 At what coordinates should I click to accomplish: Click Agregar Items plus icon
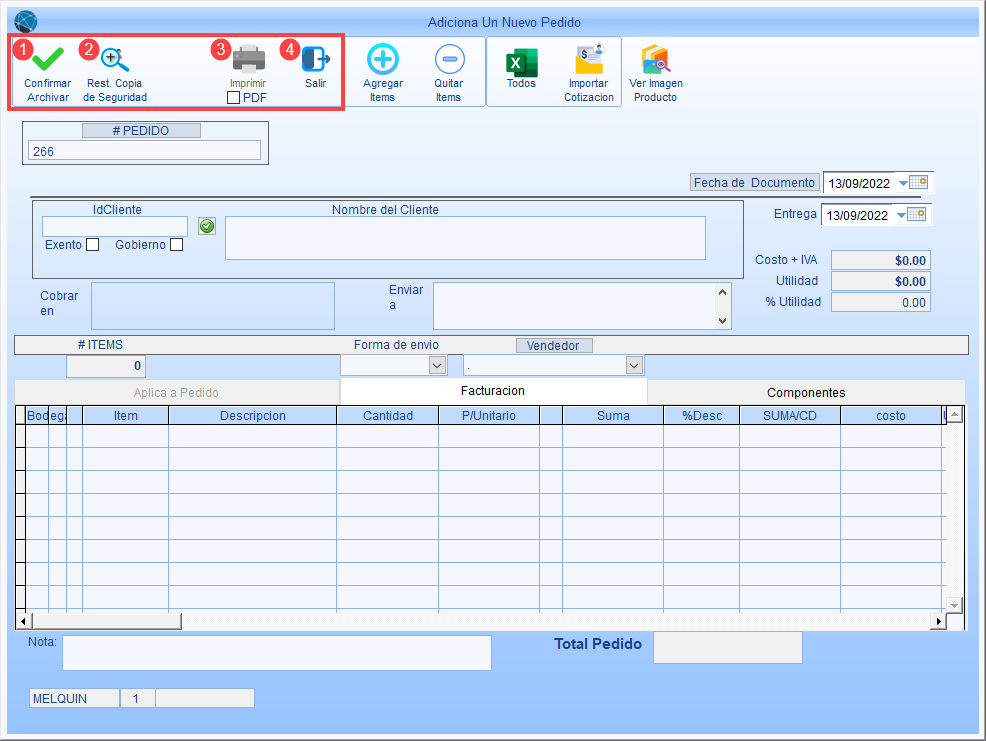pos(383,59)
